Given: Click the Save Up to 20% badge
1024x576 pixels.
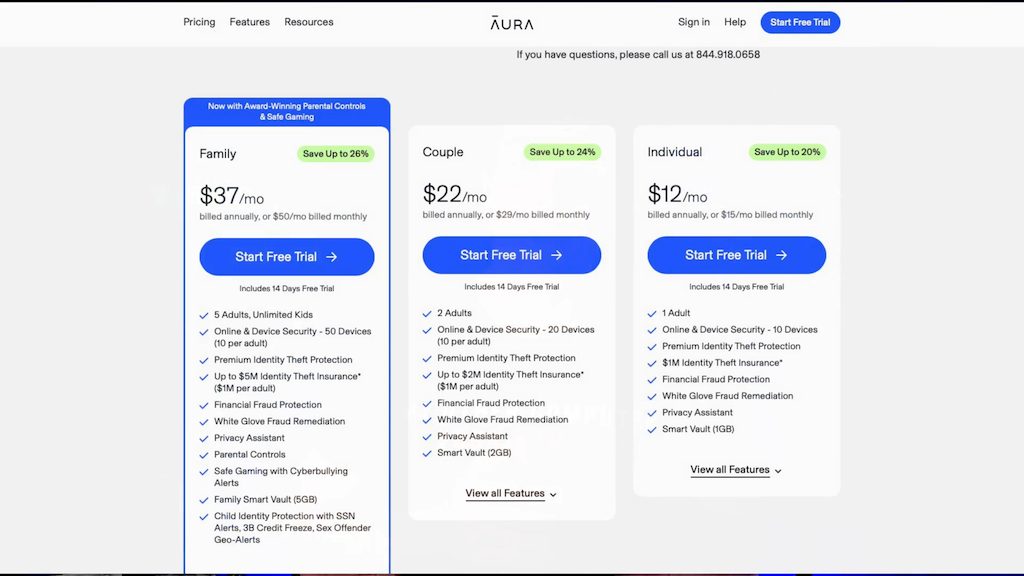Looking at the screenshot, I should pos(787,152).
